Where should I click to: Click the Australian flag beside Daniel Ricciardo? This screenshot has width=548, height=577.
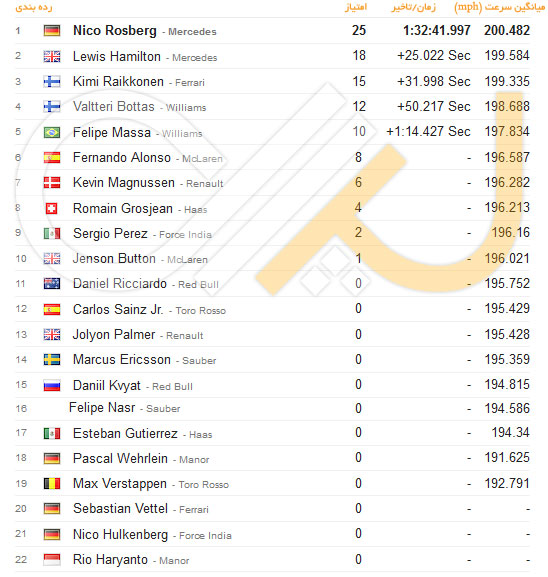(52, 283)
